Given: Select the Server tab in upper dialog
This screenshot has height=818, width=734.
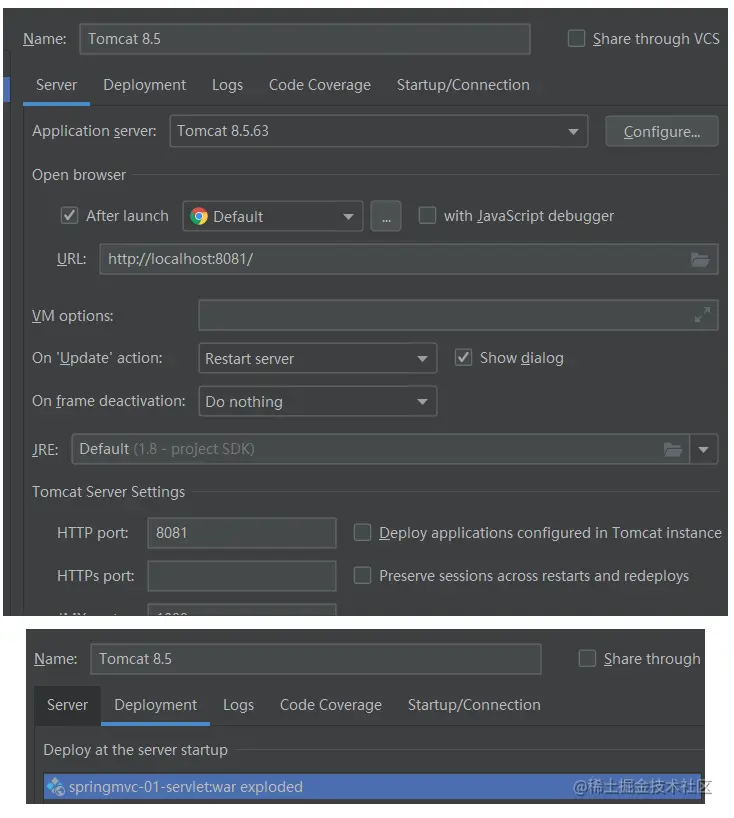Looking at the screenshot, I should pyautogui.click(x=56, y=85).
